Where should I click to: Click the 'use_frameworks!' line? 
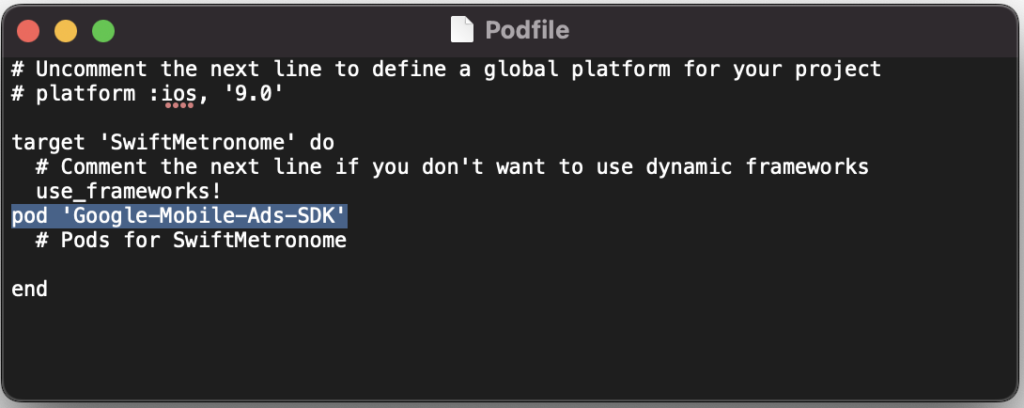pyautogui.click(x=129, y=192)
